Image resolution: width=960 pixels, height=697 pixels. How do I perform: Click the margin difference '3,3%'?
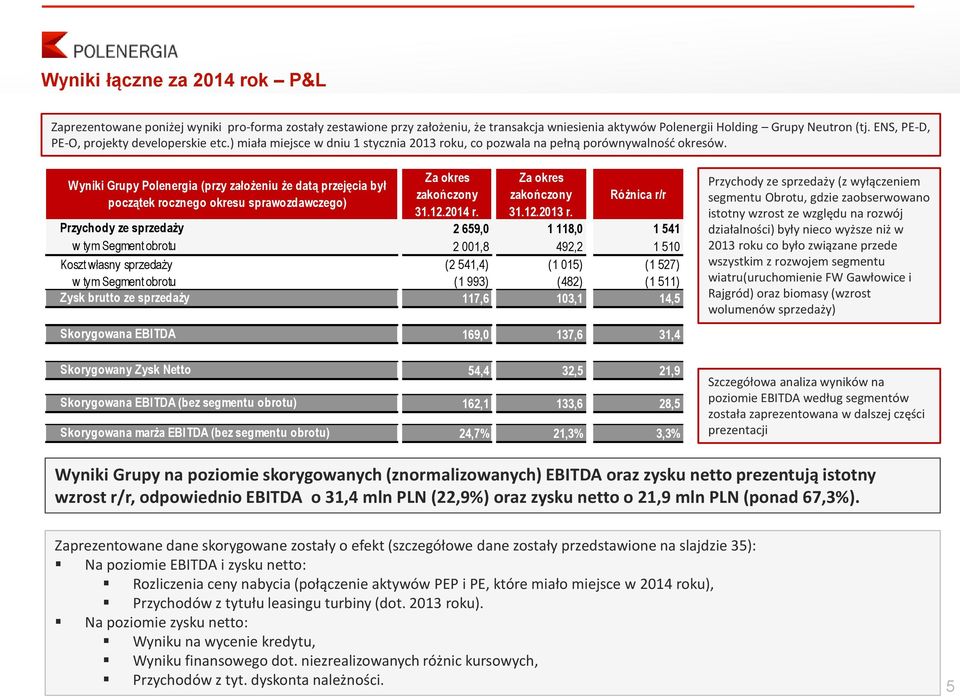[x=668, y=434]
